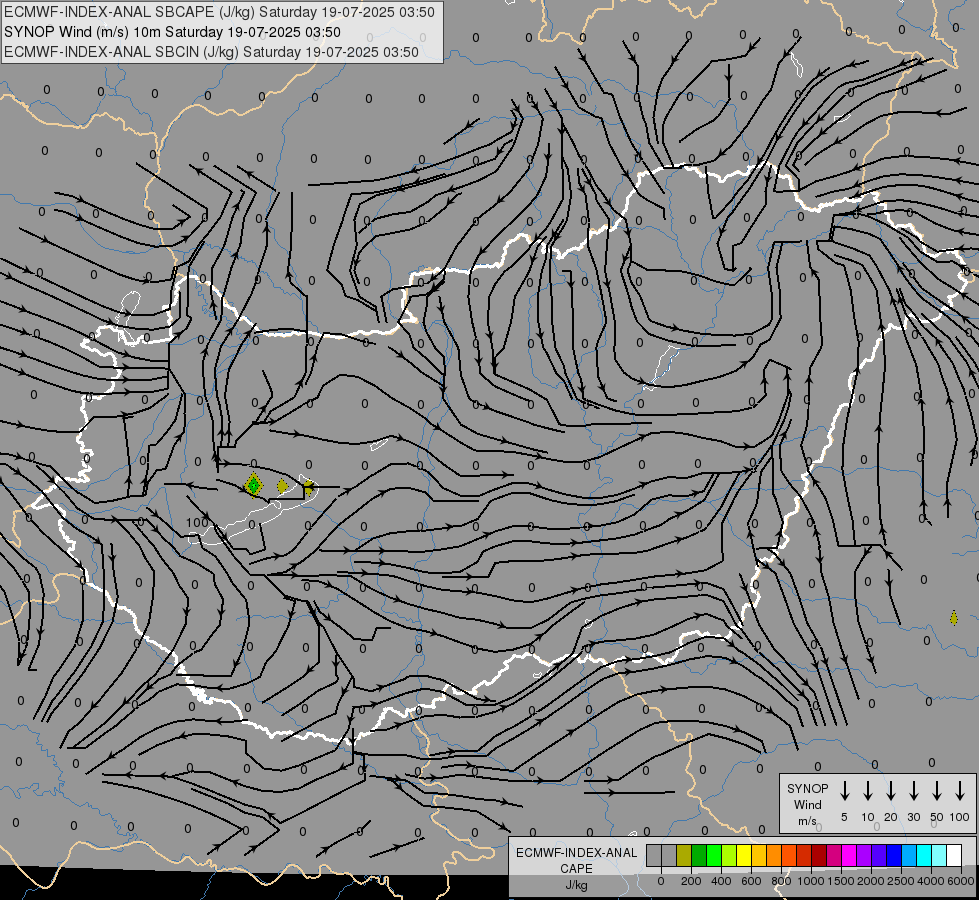Viewport: 979px width, 900px height.
Task: Click the '2500' tick label on colorbar
Action: coord(901,881)
